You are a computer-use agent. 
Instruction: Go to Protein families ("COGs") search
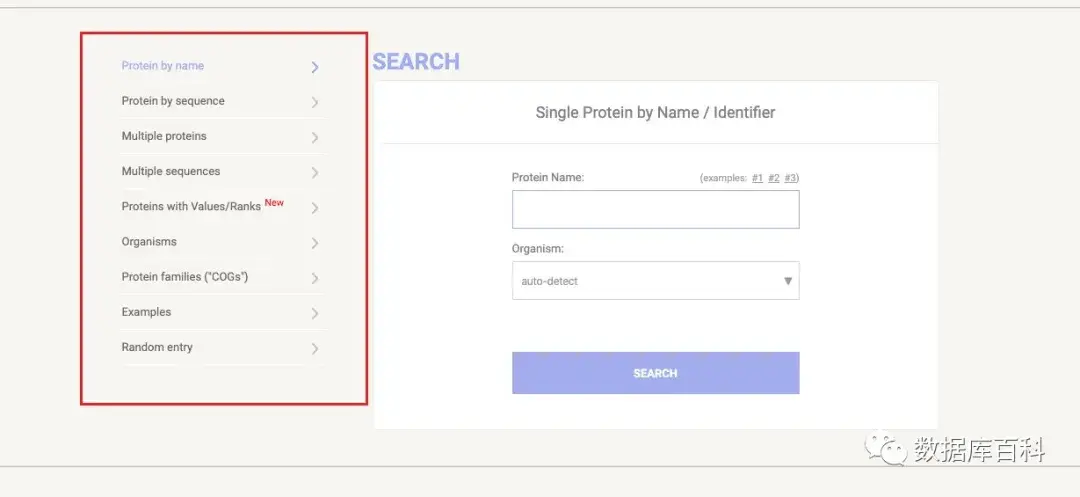[x=185, y=277]
